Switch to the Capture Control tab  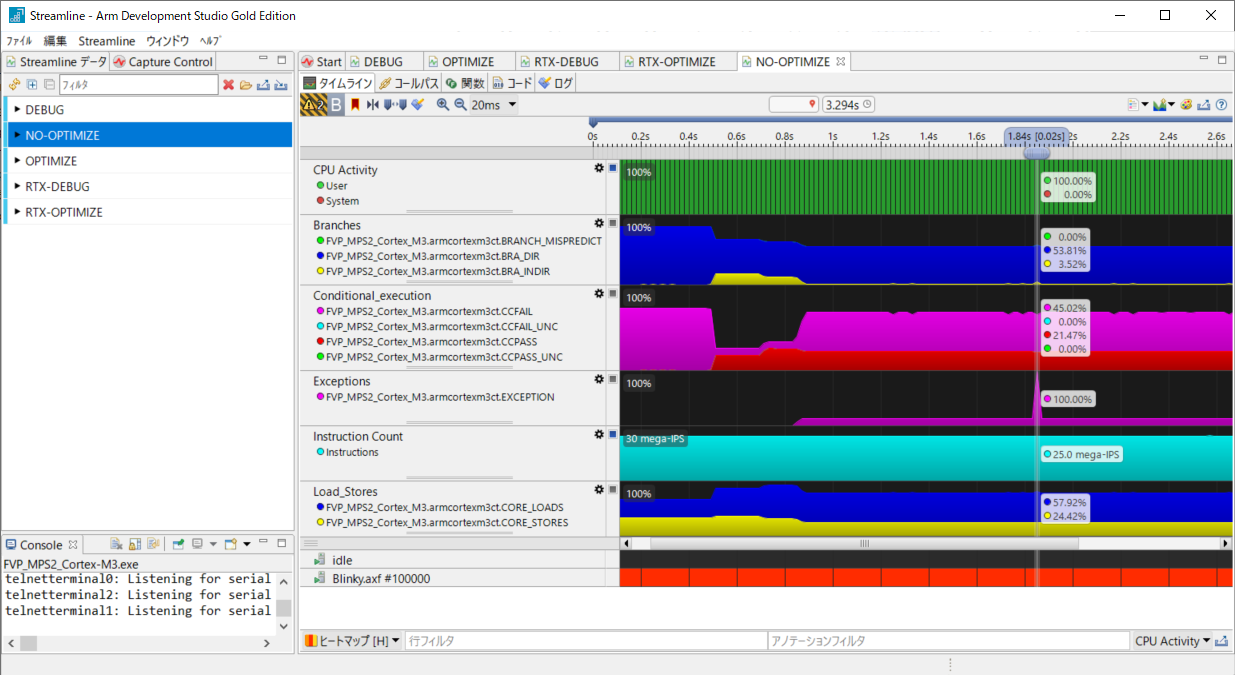point(163,61)
